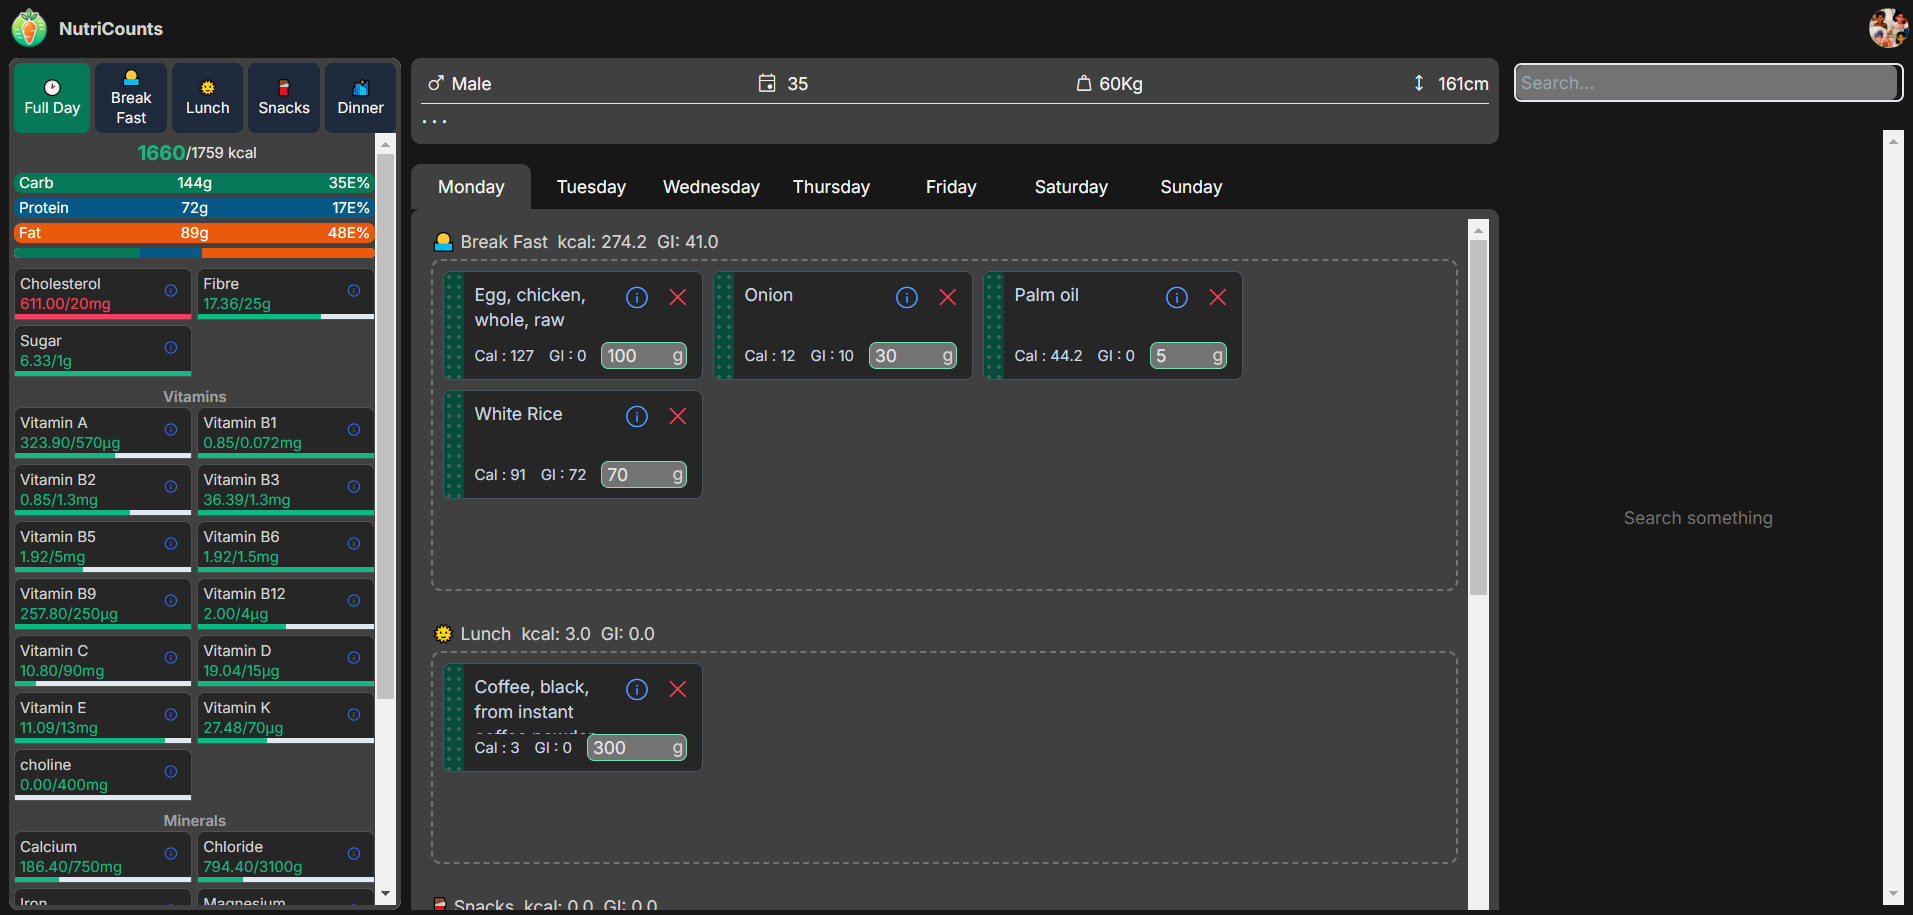Edit White Rice quantity field showing 70
The image size is (1913, 915).
point(644,475)
